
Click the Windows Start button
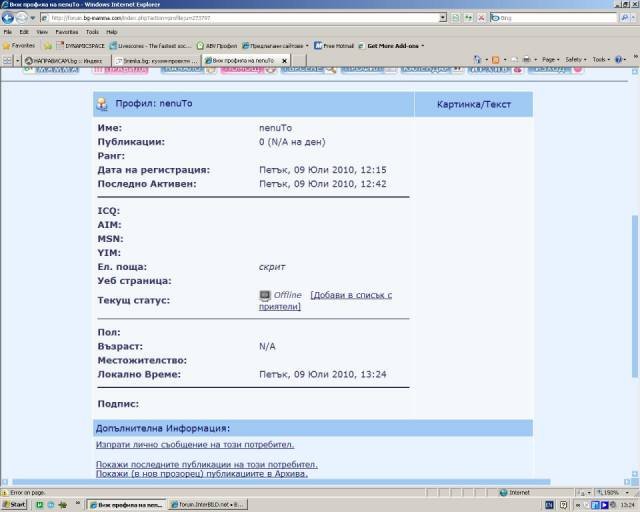click(x=14, y=505)
